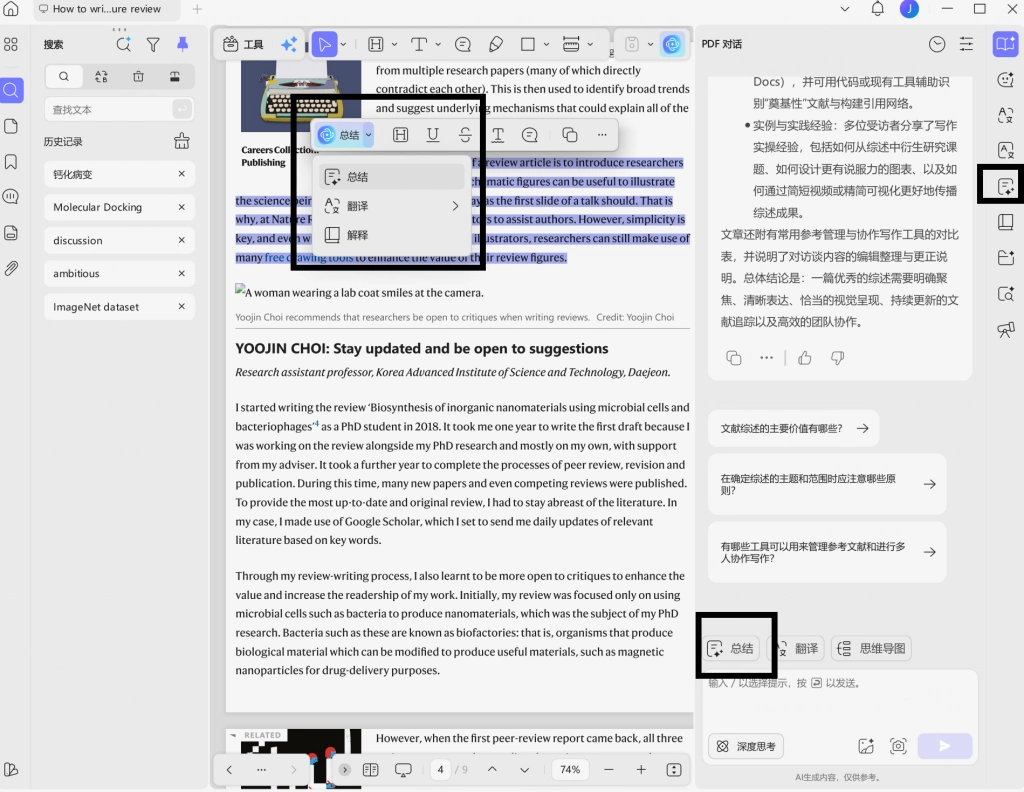1024x792 pixels.
Task: Toggle the pin on the search panel
Action: coord(182,44)
